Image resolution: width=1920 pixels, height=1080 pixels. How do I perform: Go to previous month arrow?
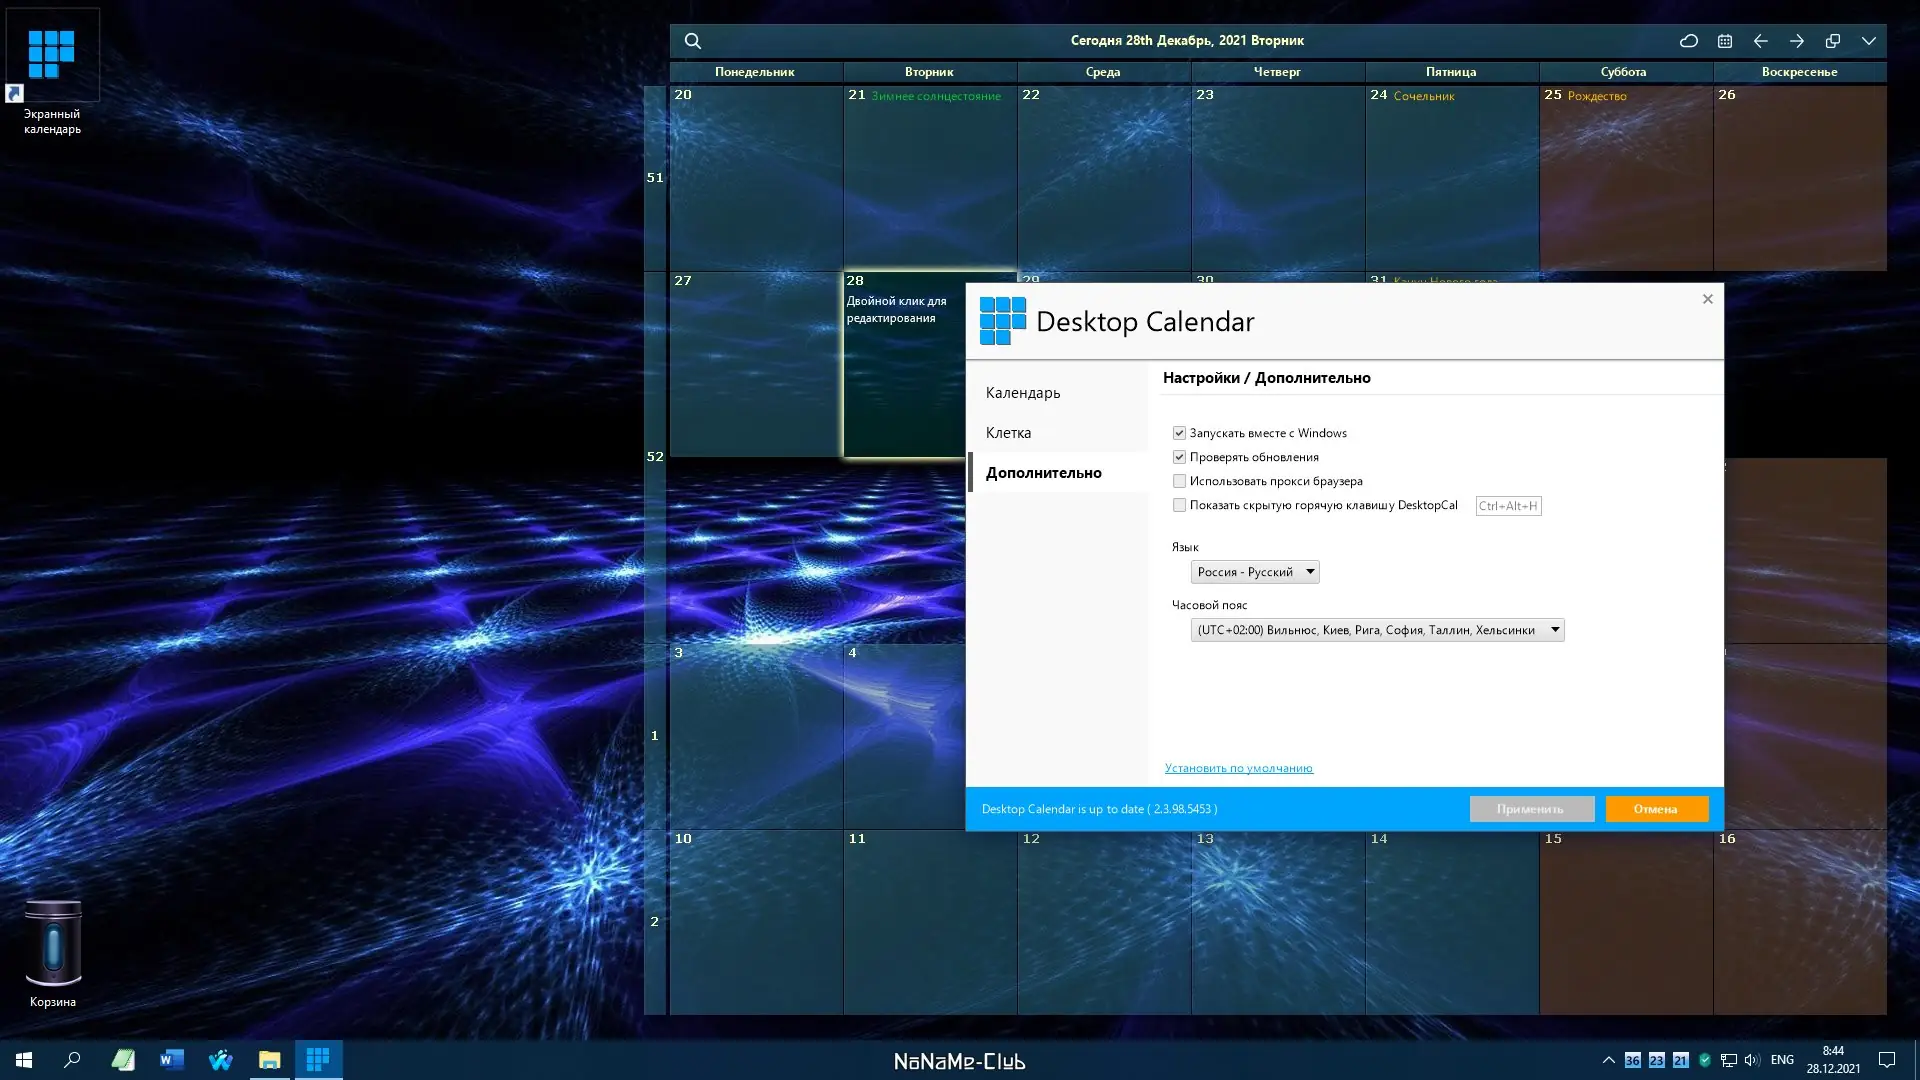(x=1761, y=41)
